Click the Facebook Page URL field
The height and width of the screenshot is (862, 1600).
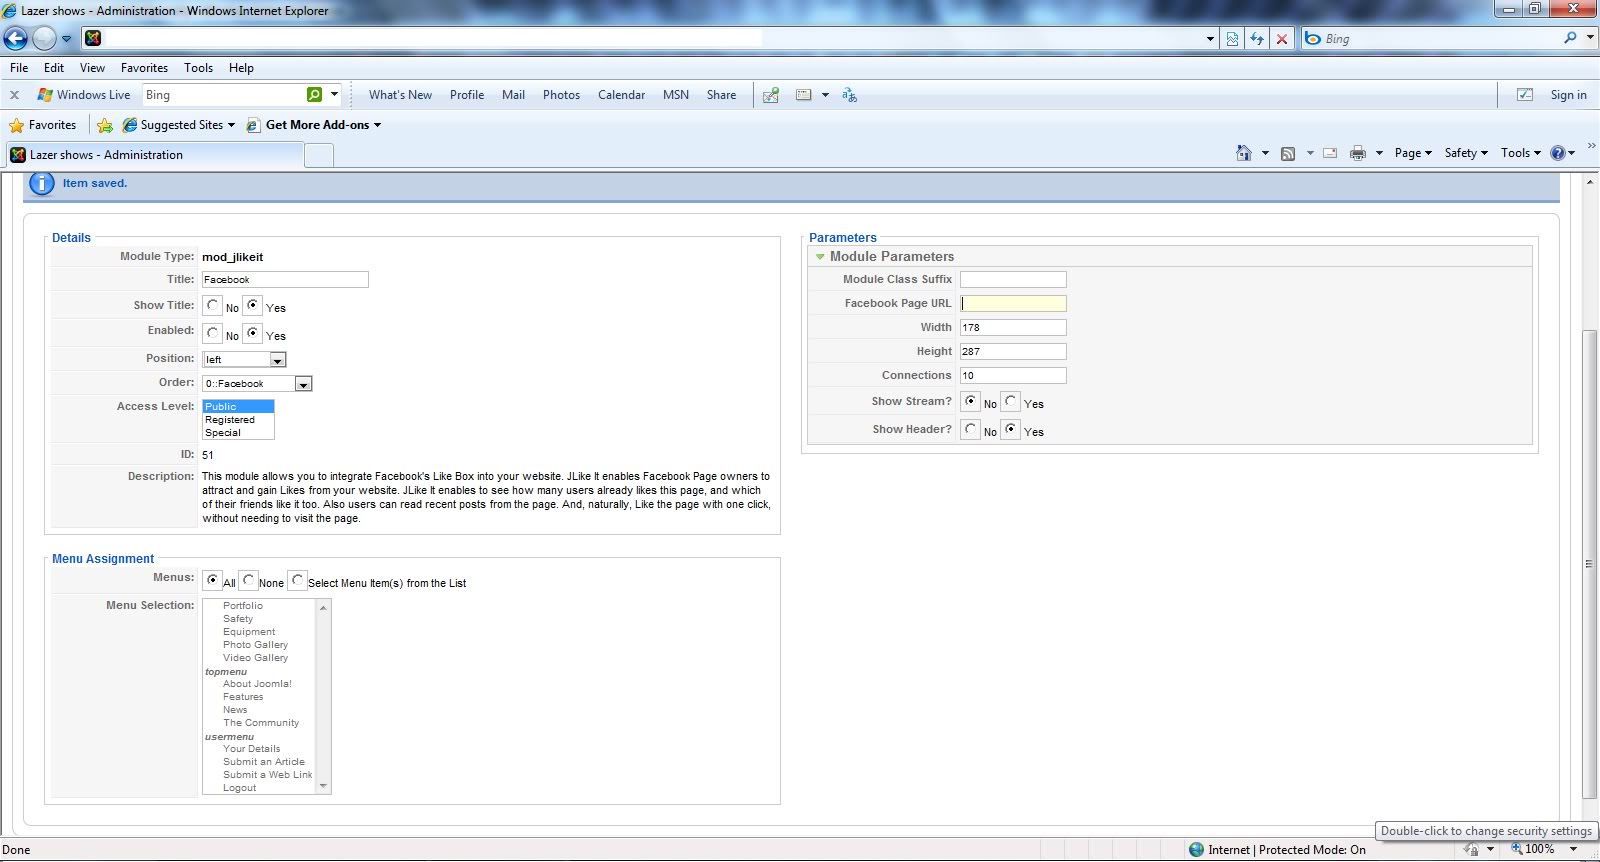[1013, 304]
